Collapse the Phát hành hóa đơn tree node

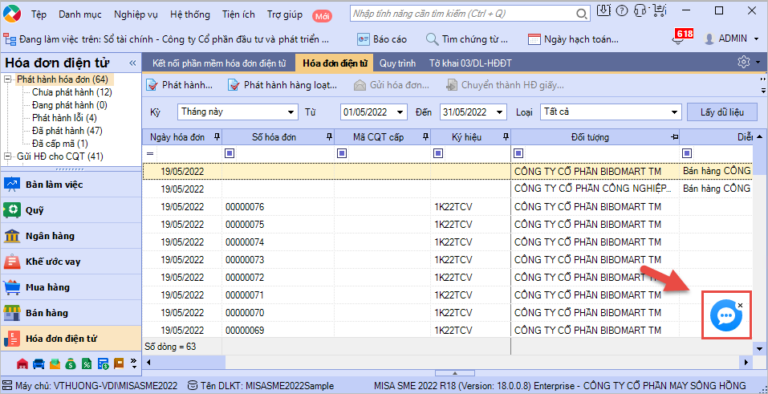click(x=7, y=79)
